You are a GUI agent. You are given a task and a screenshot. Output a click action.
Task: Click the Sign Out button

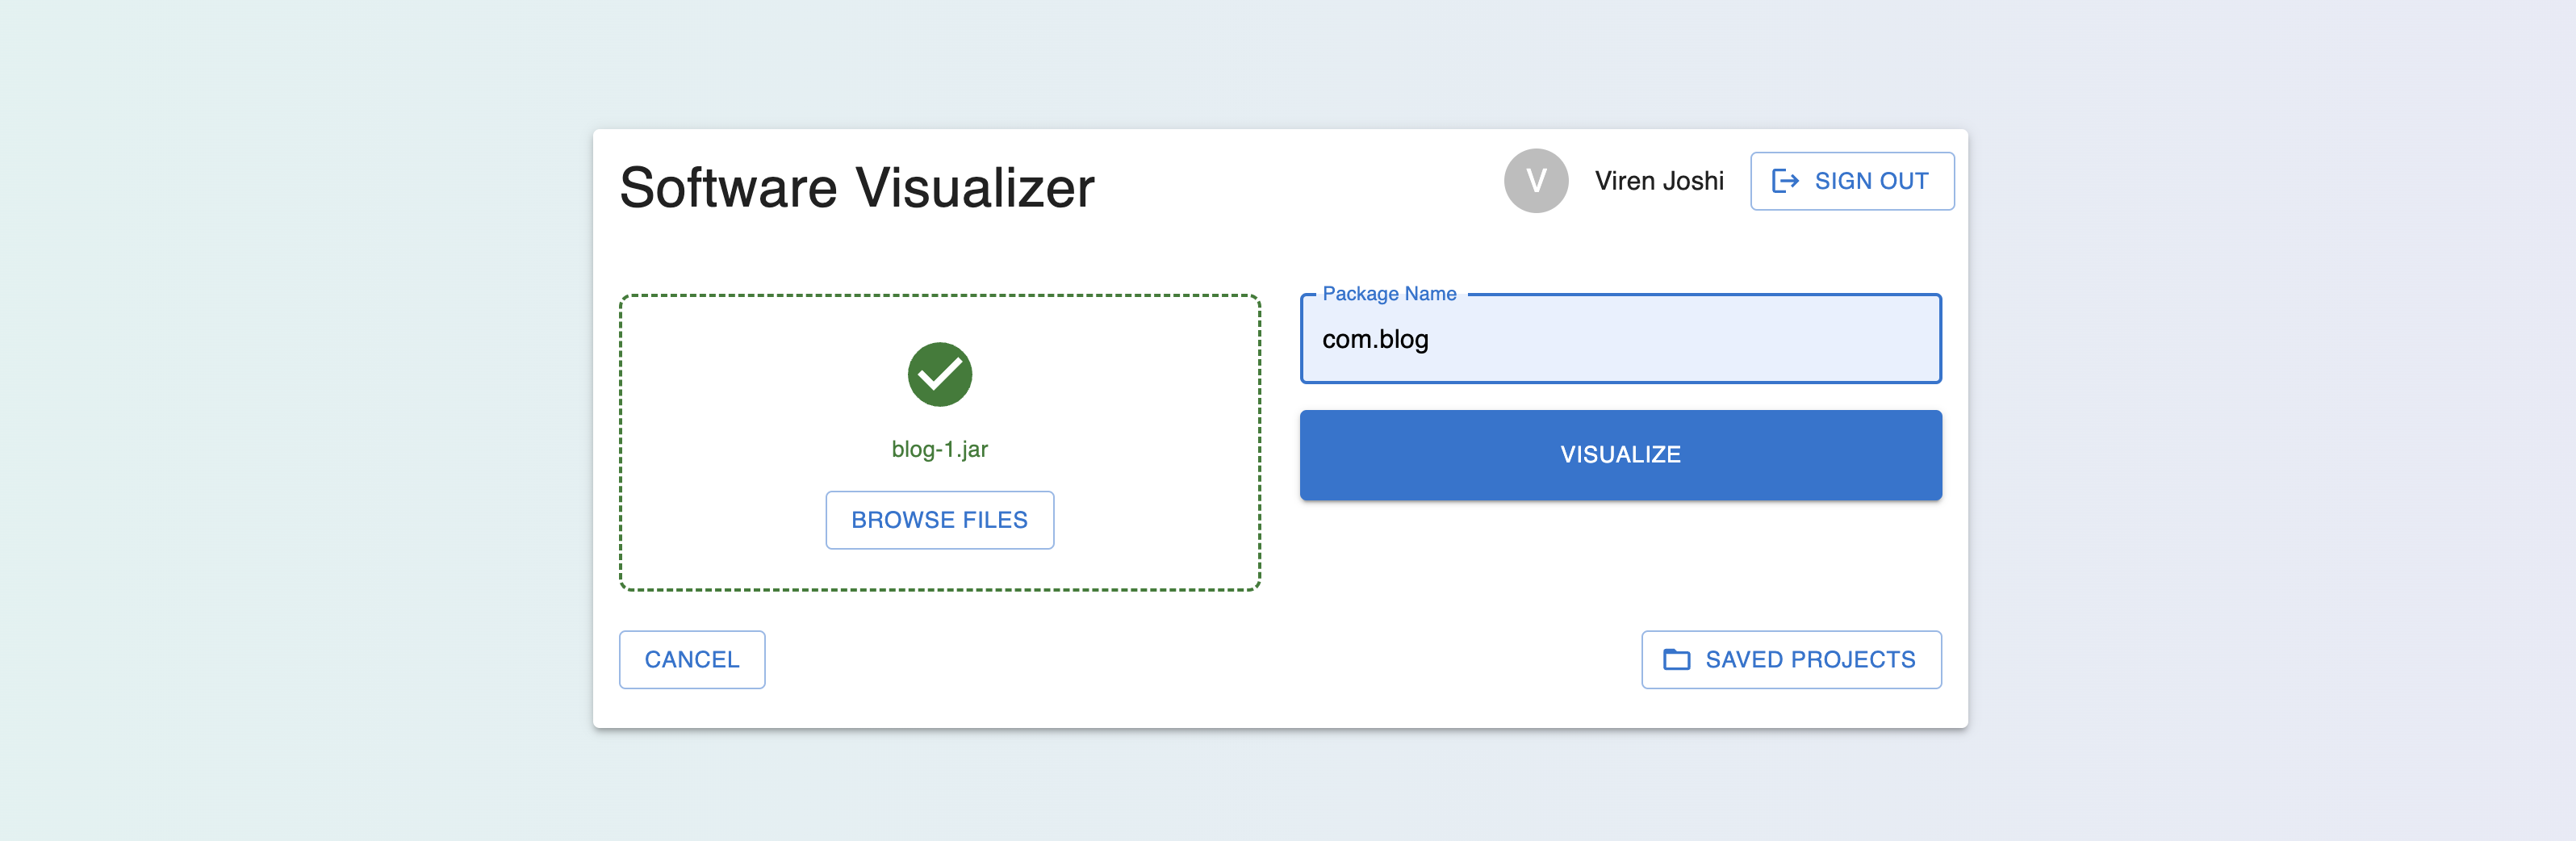coord(1851,181)
